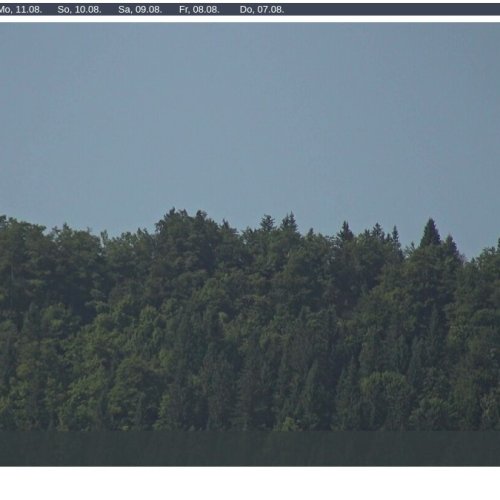The width and height of the screenshot is (500, 500).
Task: Click the white strip under date bar
Action: click(250, 19)
